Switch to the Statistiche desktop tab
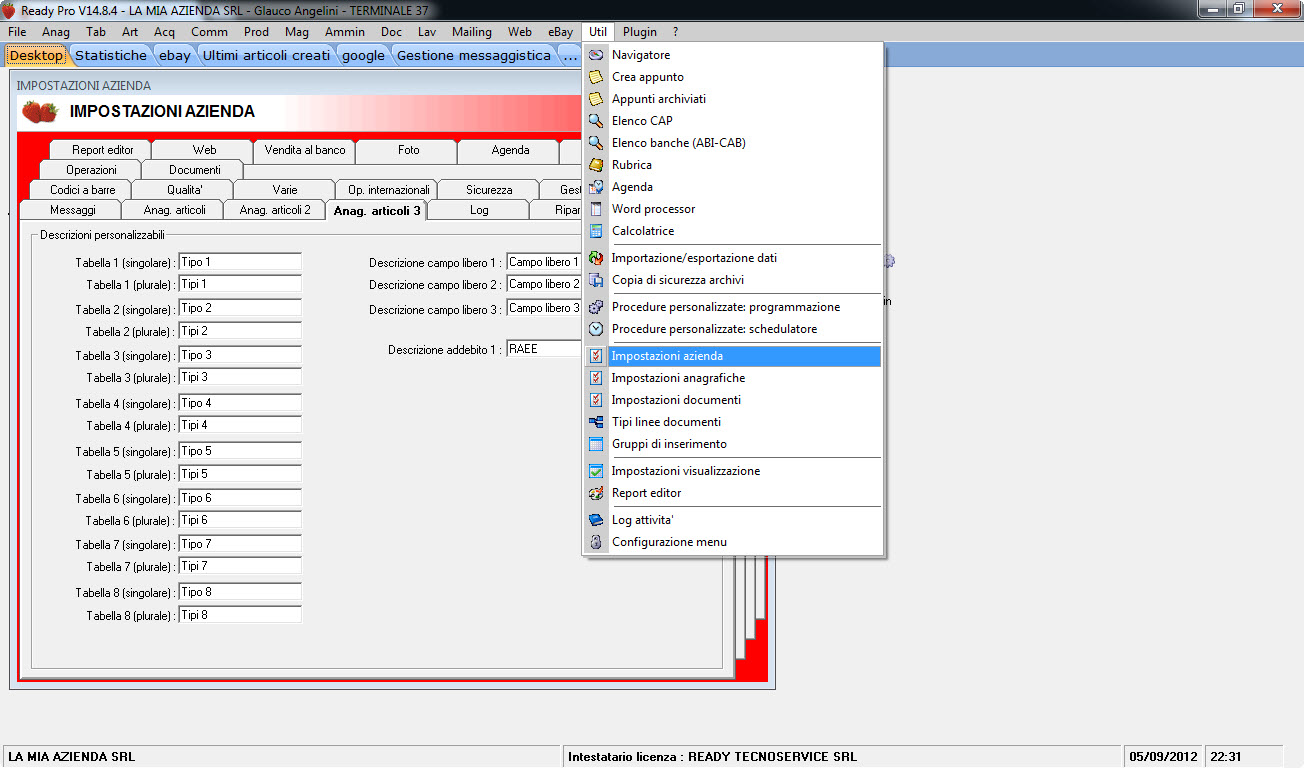Viewport: 1304px width, 768px height. pyautogui.click(x=111, y=55)
